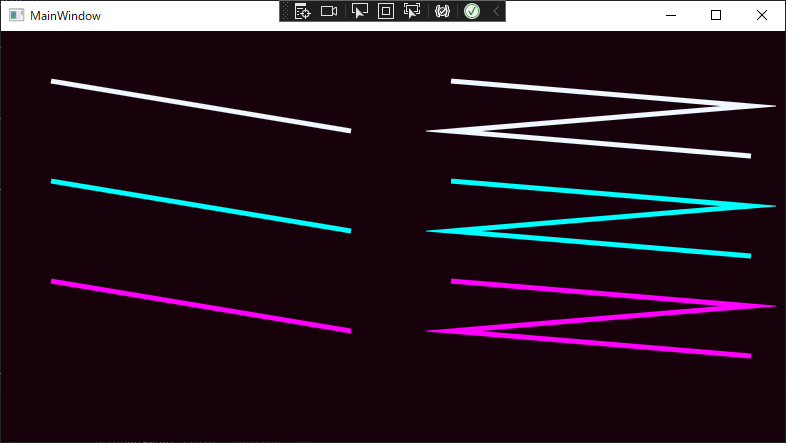Click the debug toolbar drag grip handle

pos(286,11)
